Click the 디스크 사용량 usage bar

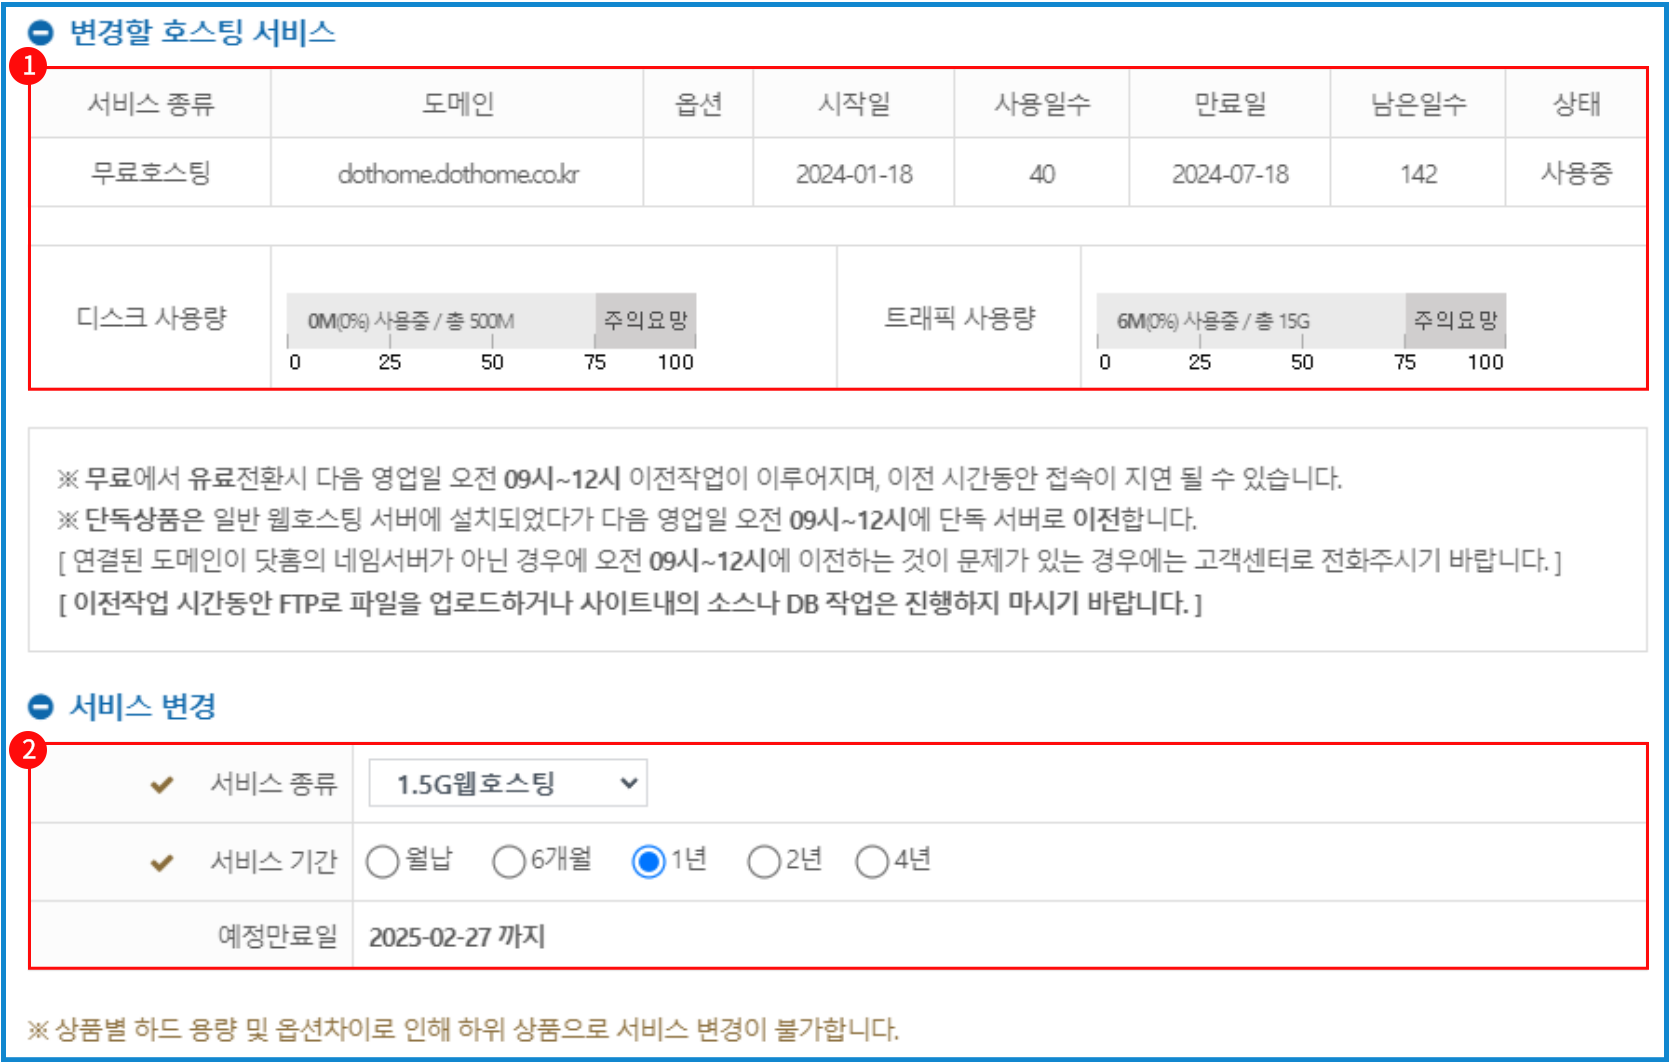491,321
